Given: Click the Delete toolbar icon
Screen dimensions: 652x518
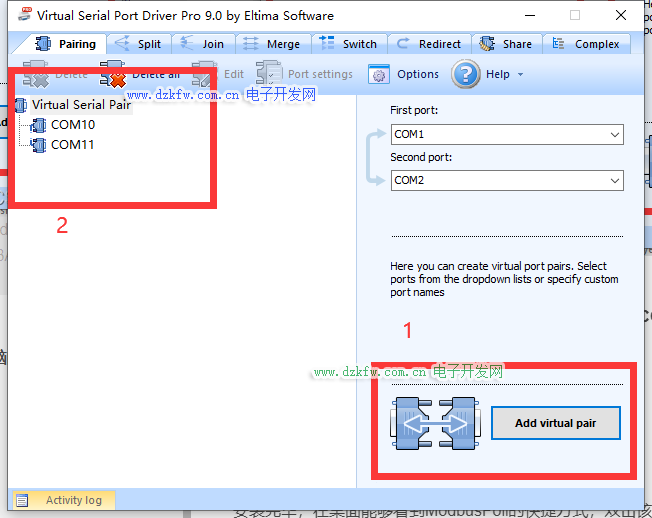Looking at the screenshot, I should pyautogui.click(x=37, y=74).
